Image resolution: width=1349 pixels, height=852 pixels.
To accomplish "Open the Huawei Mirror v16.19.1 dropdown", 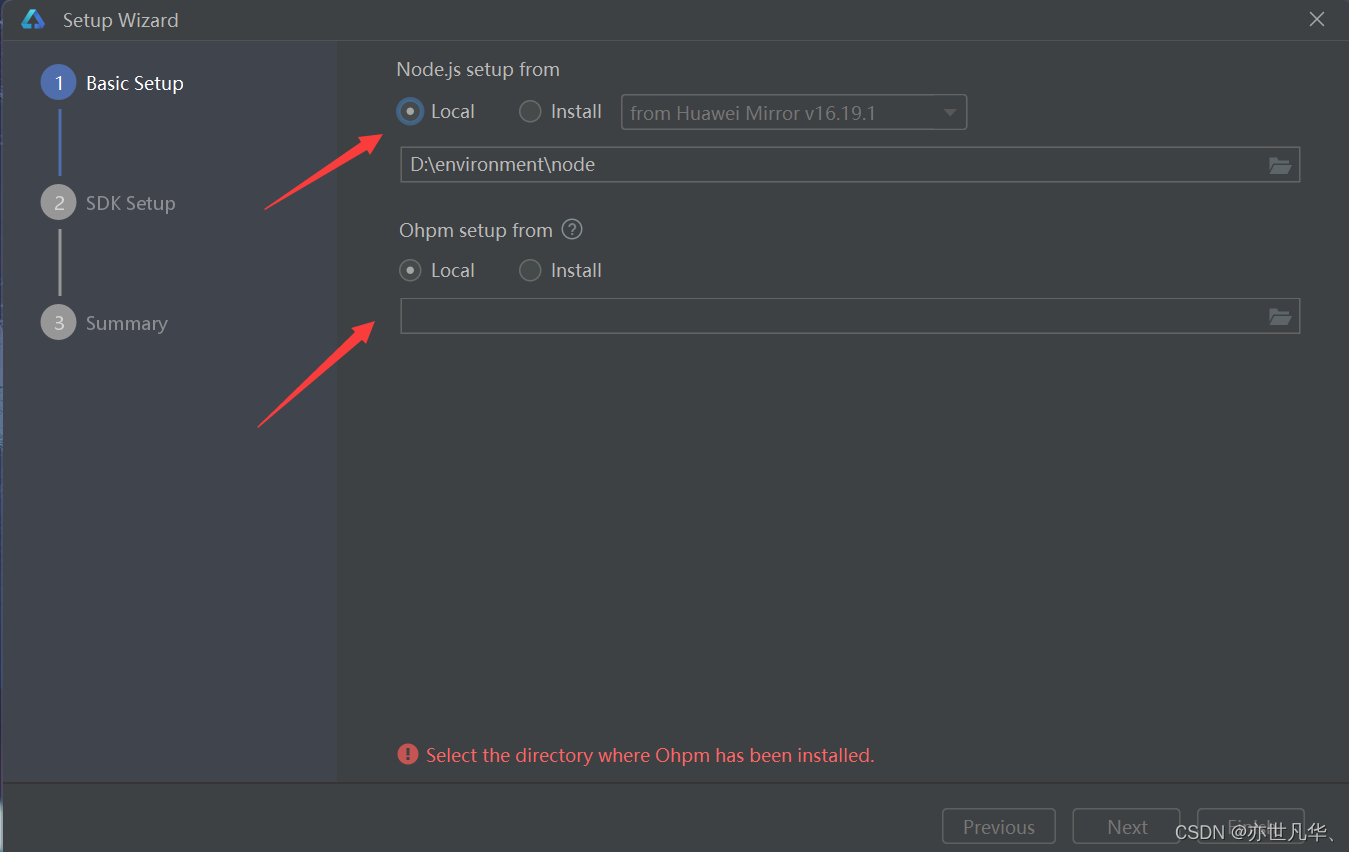I will 794,112.
